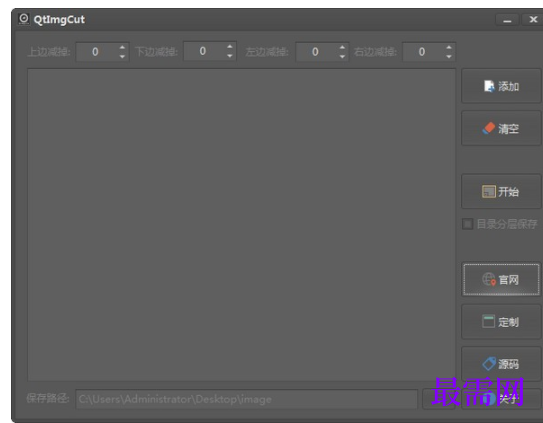543x423 pixels.
Task: Decrease the 上边减掉 value with down arrow
Action: click(x=122, y=56)
